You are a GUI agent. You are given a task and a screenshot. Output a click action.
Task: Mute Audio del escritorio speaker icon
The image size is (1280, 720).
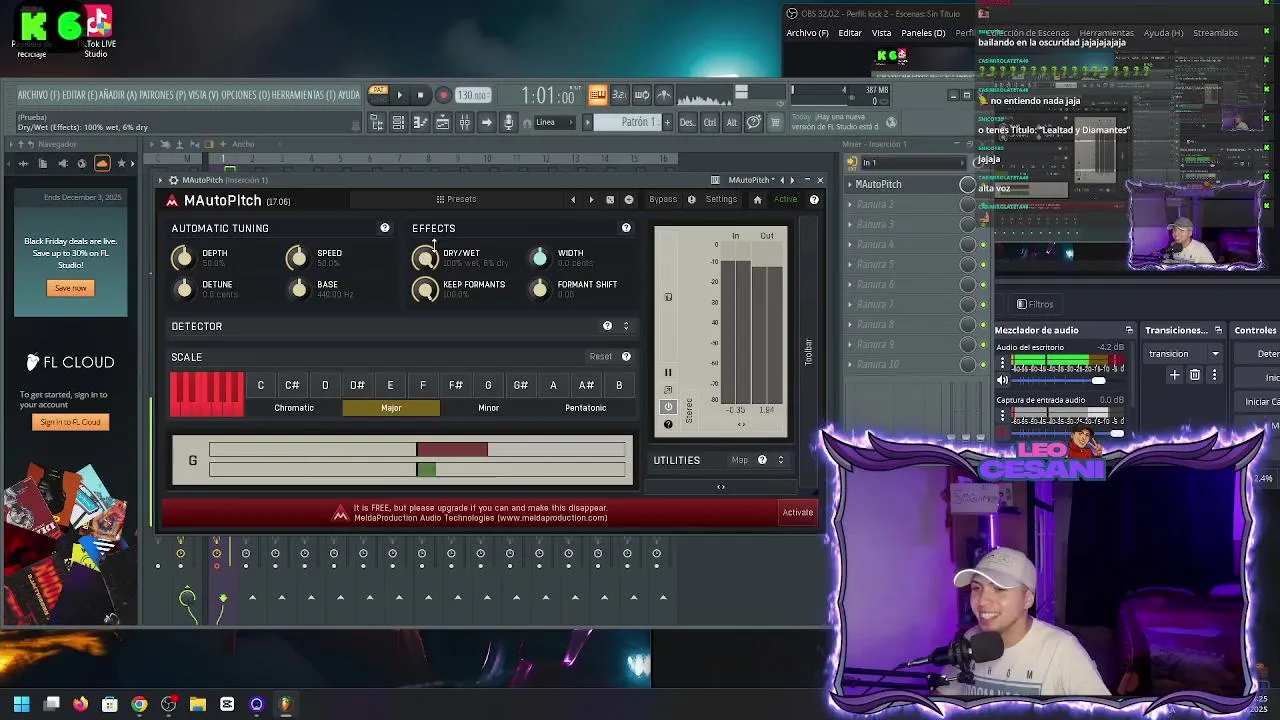(x=1003, y=380)
